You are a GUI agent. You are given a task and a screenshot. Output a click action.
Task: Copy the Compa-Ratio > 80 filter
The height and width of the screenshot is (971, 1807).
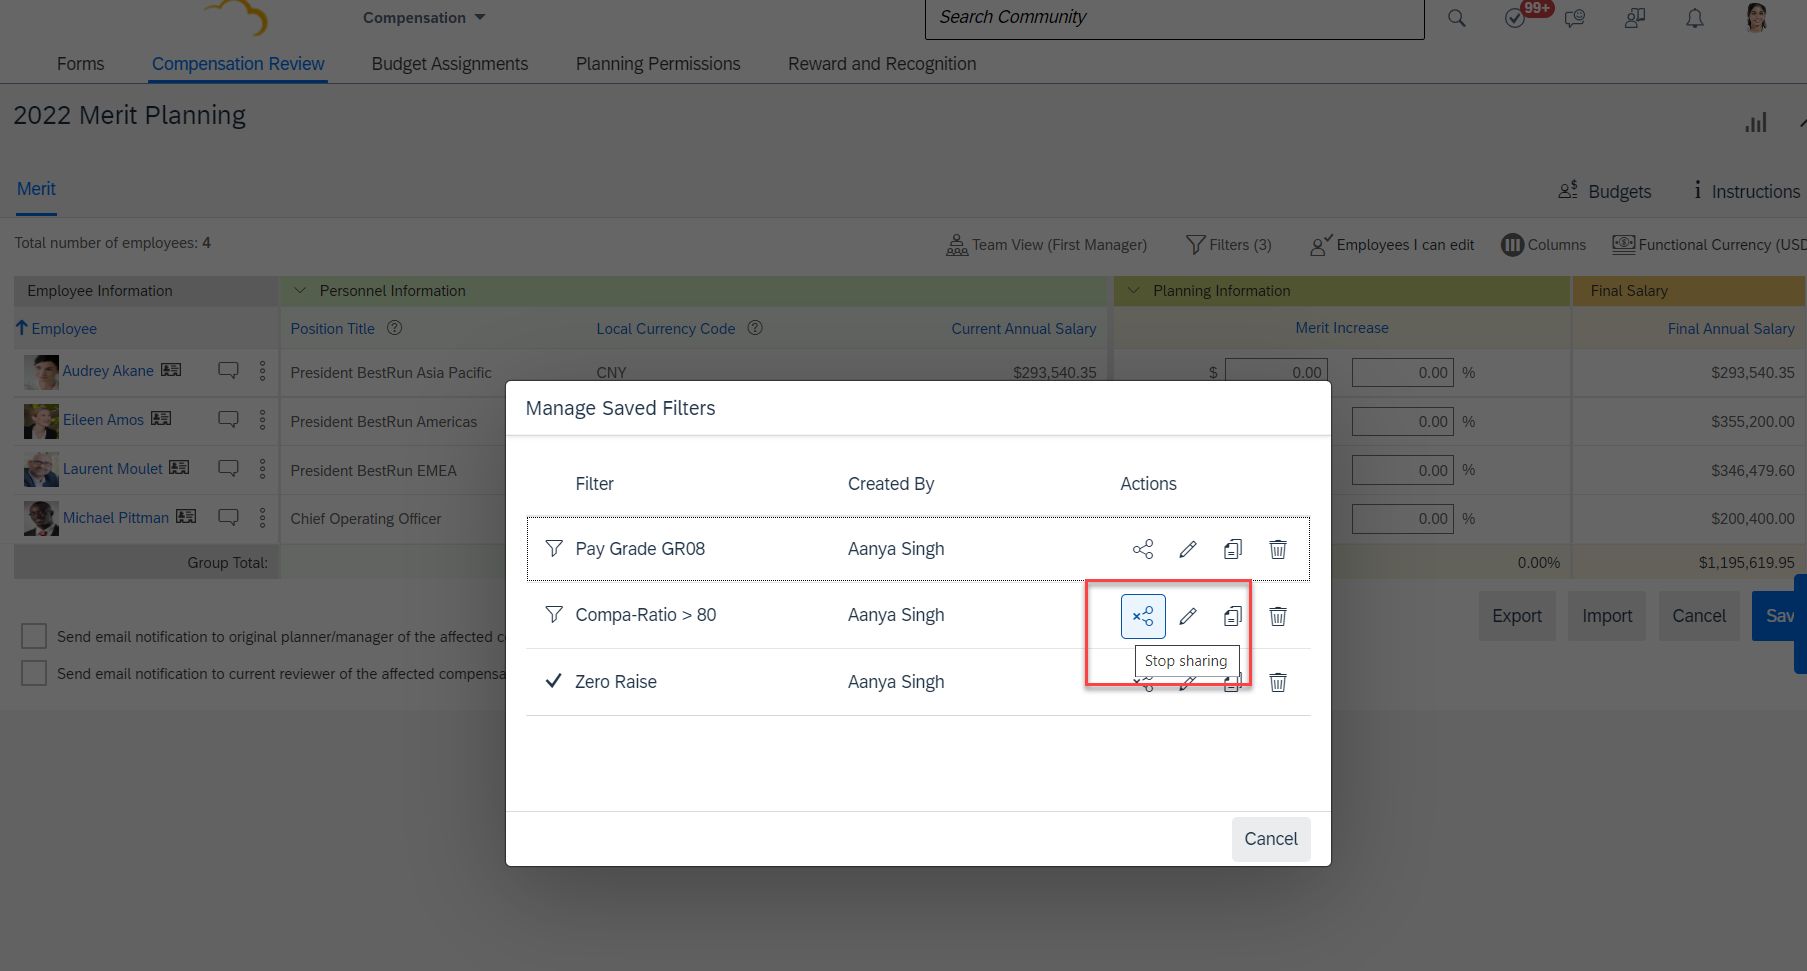[x=1232, y=616]
